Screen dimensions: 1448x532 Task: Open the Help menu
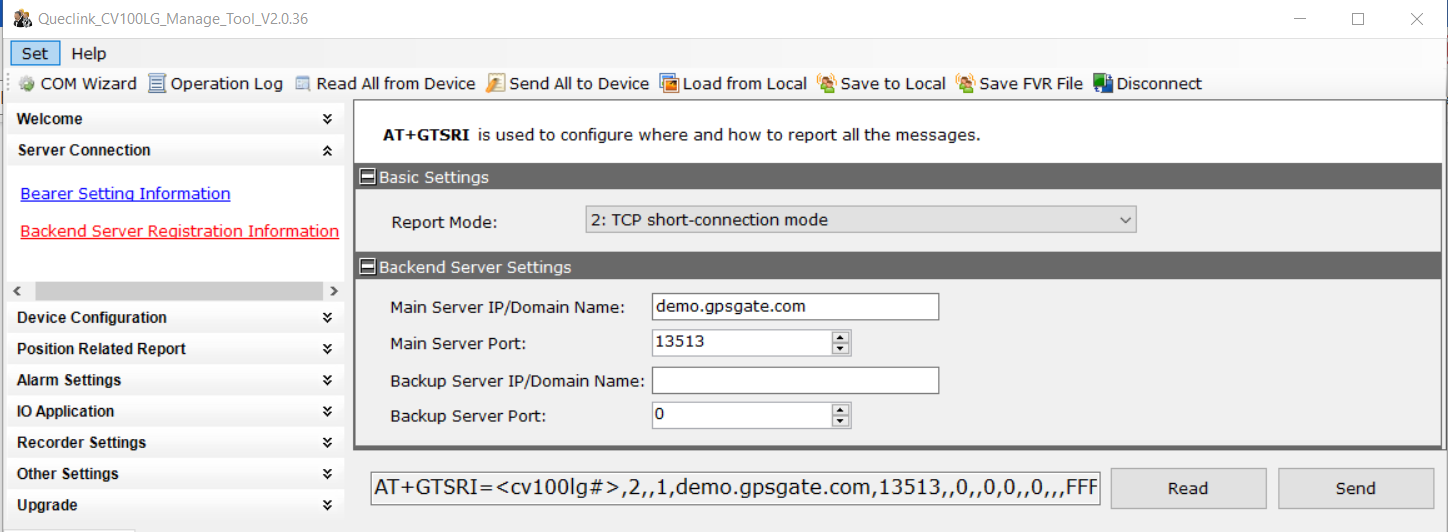(89, 54)
